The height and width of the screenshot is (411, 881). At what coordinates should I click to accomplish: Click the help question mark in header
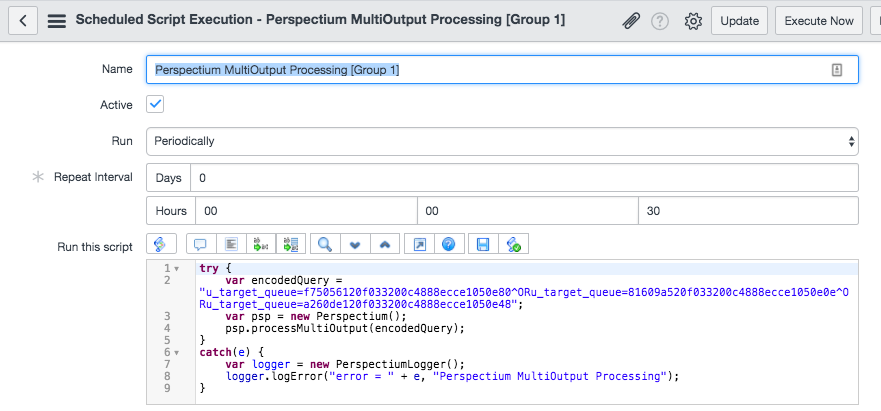pos(660,21)
